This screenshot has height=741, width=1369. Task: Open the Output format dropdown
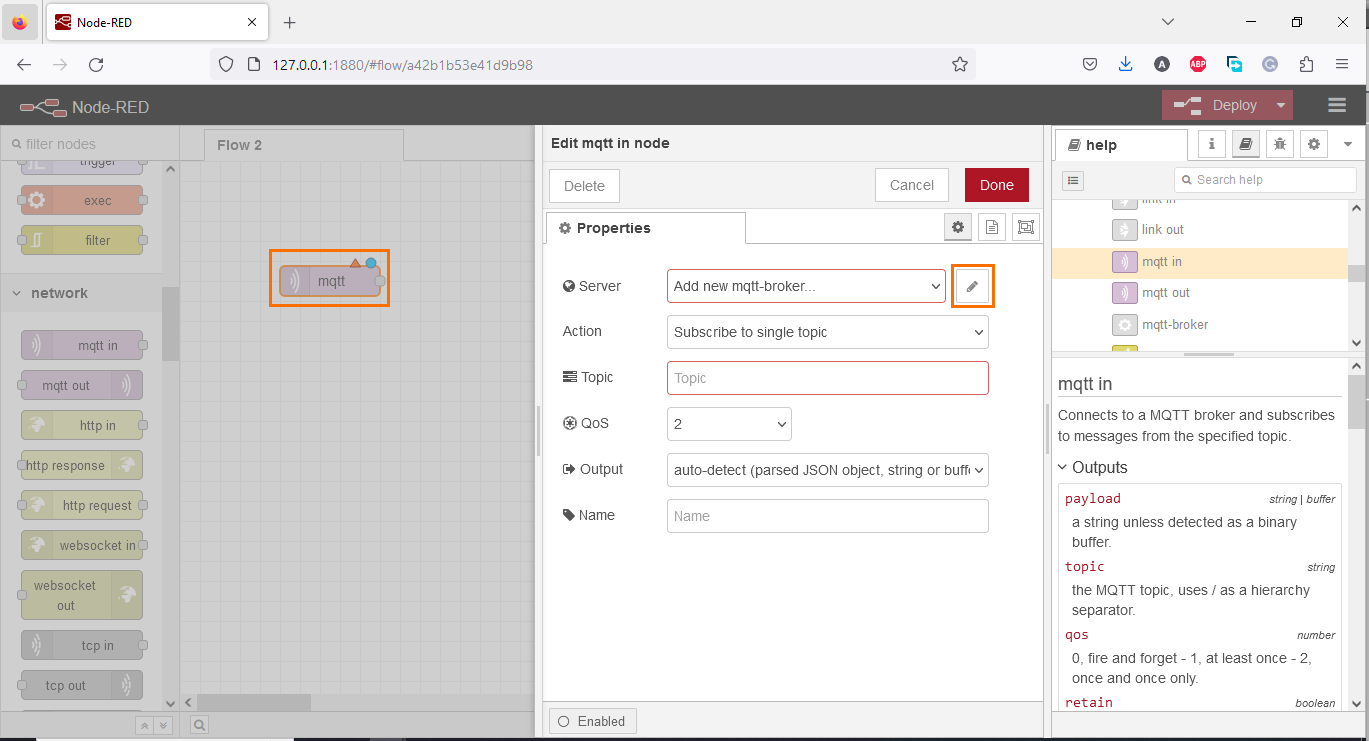click(x=827, y=470)
